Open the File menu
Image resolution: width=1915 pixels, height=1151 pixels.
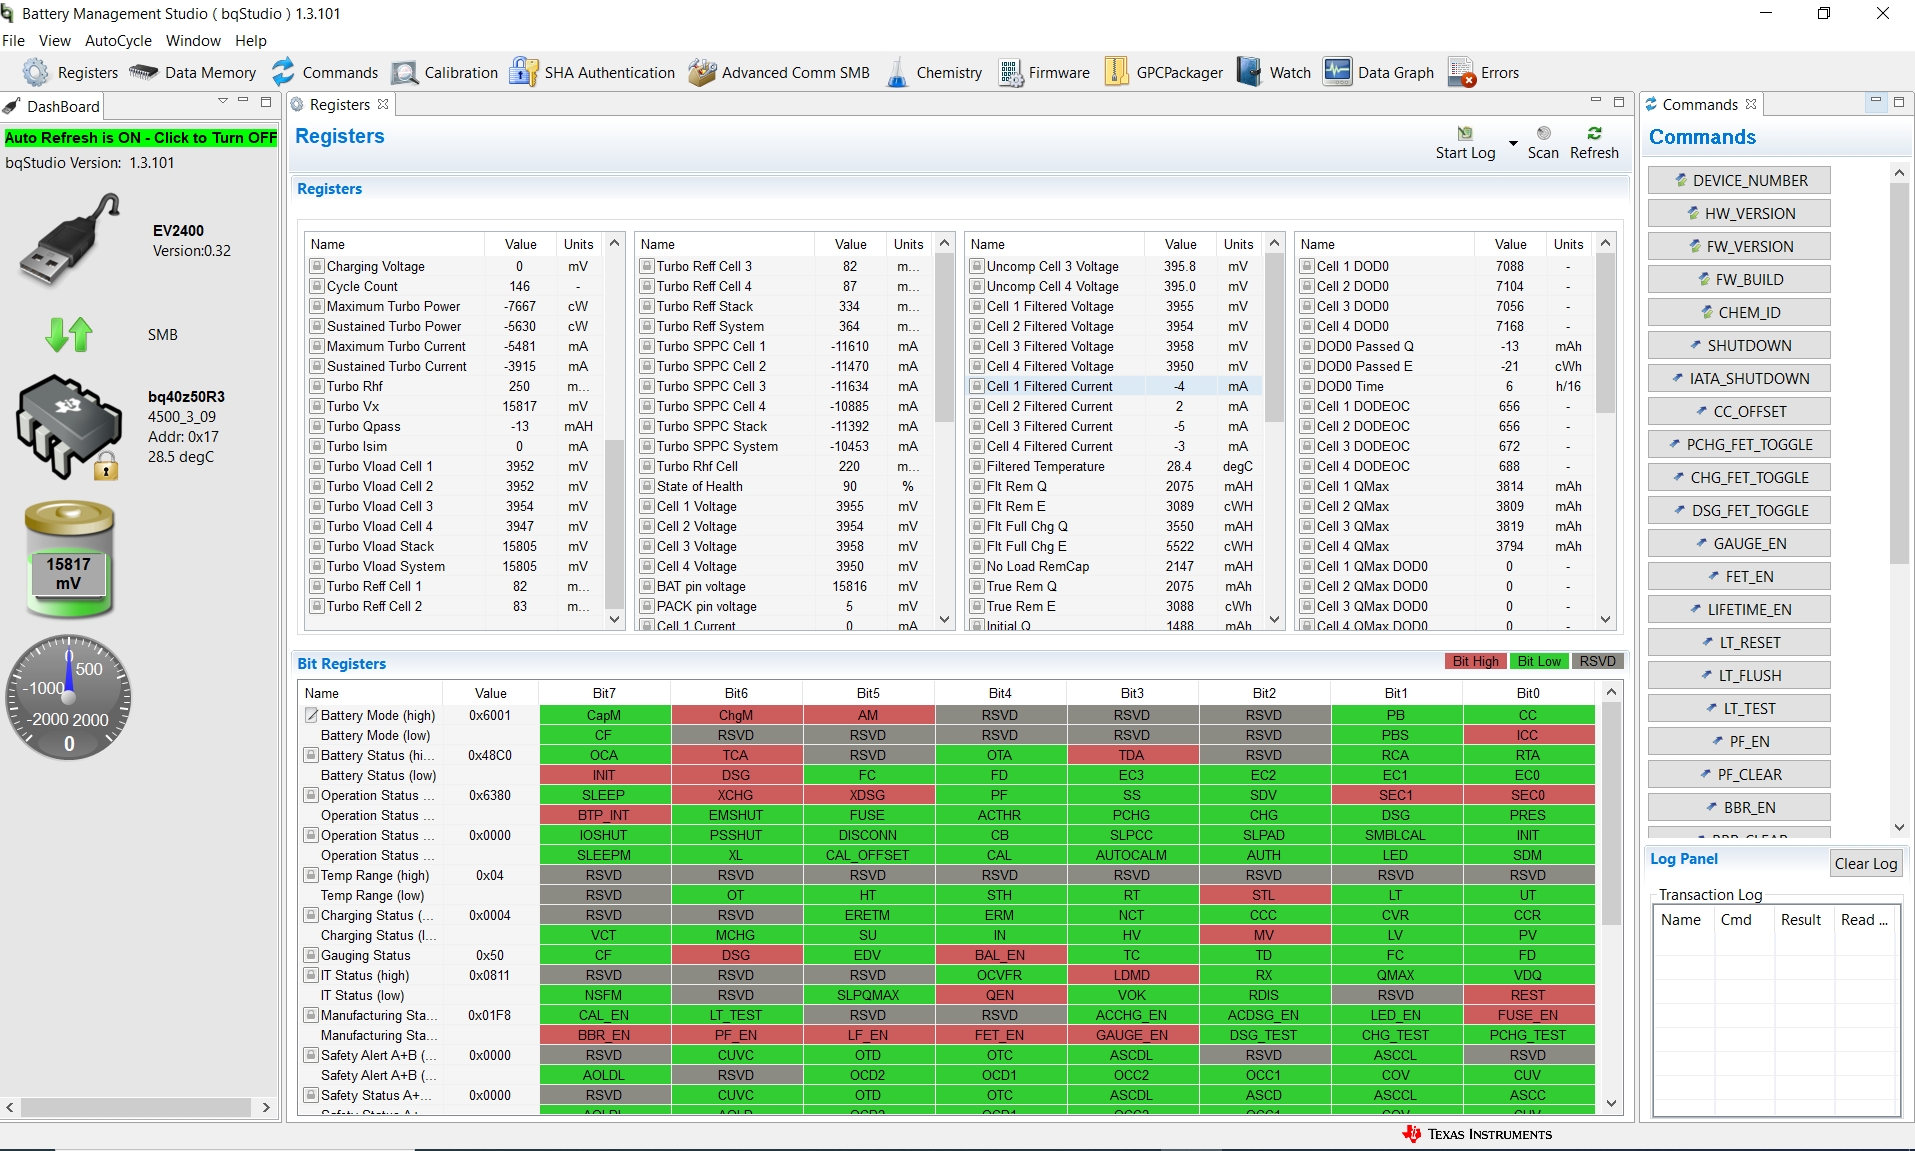[x=14, y=41]
